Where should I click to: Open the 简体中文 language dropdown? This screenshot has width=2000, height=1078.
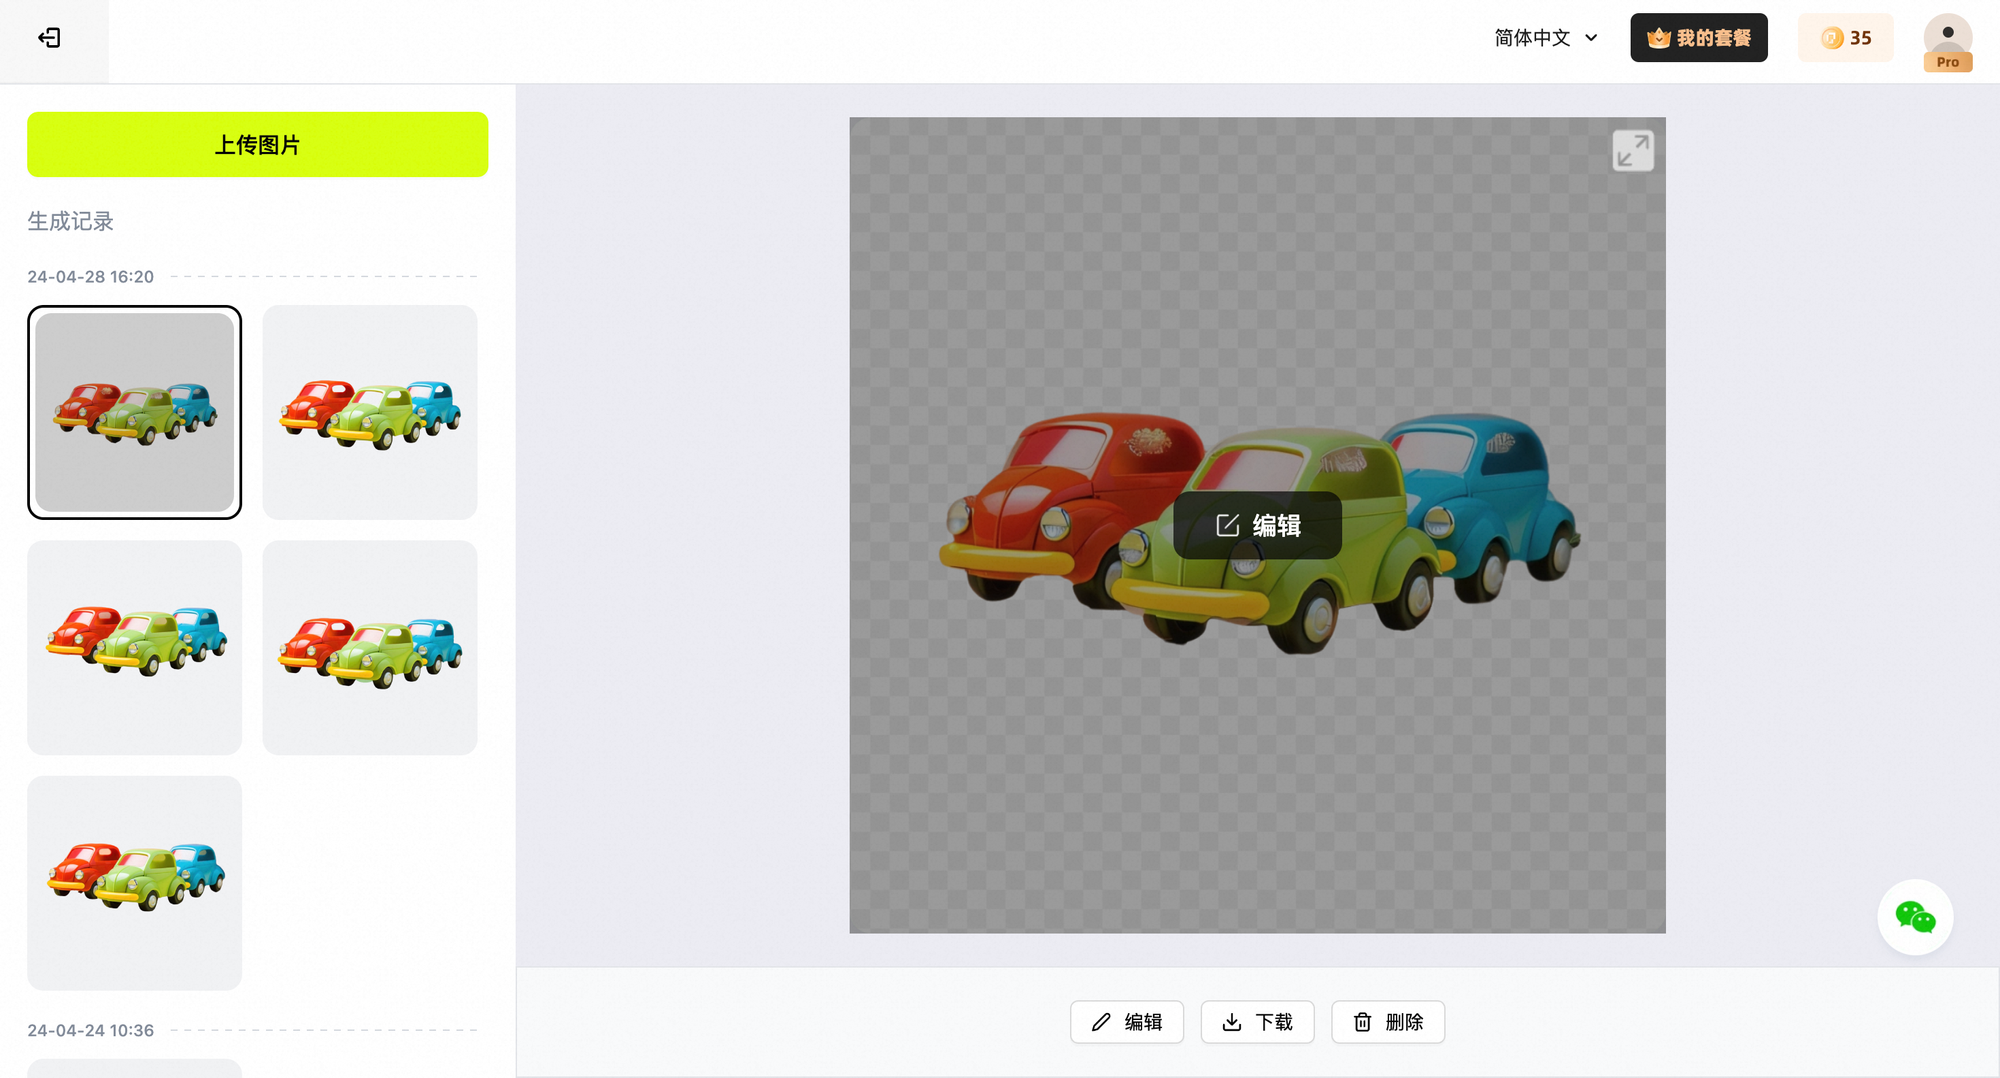1546,38
